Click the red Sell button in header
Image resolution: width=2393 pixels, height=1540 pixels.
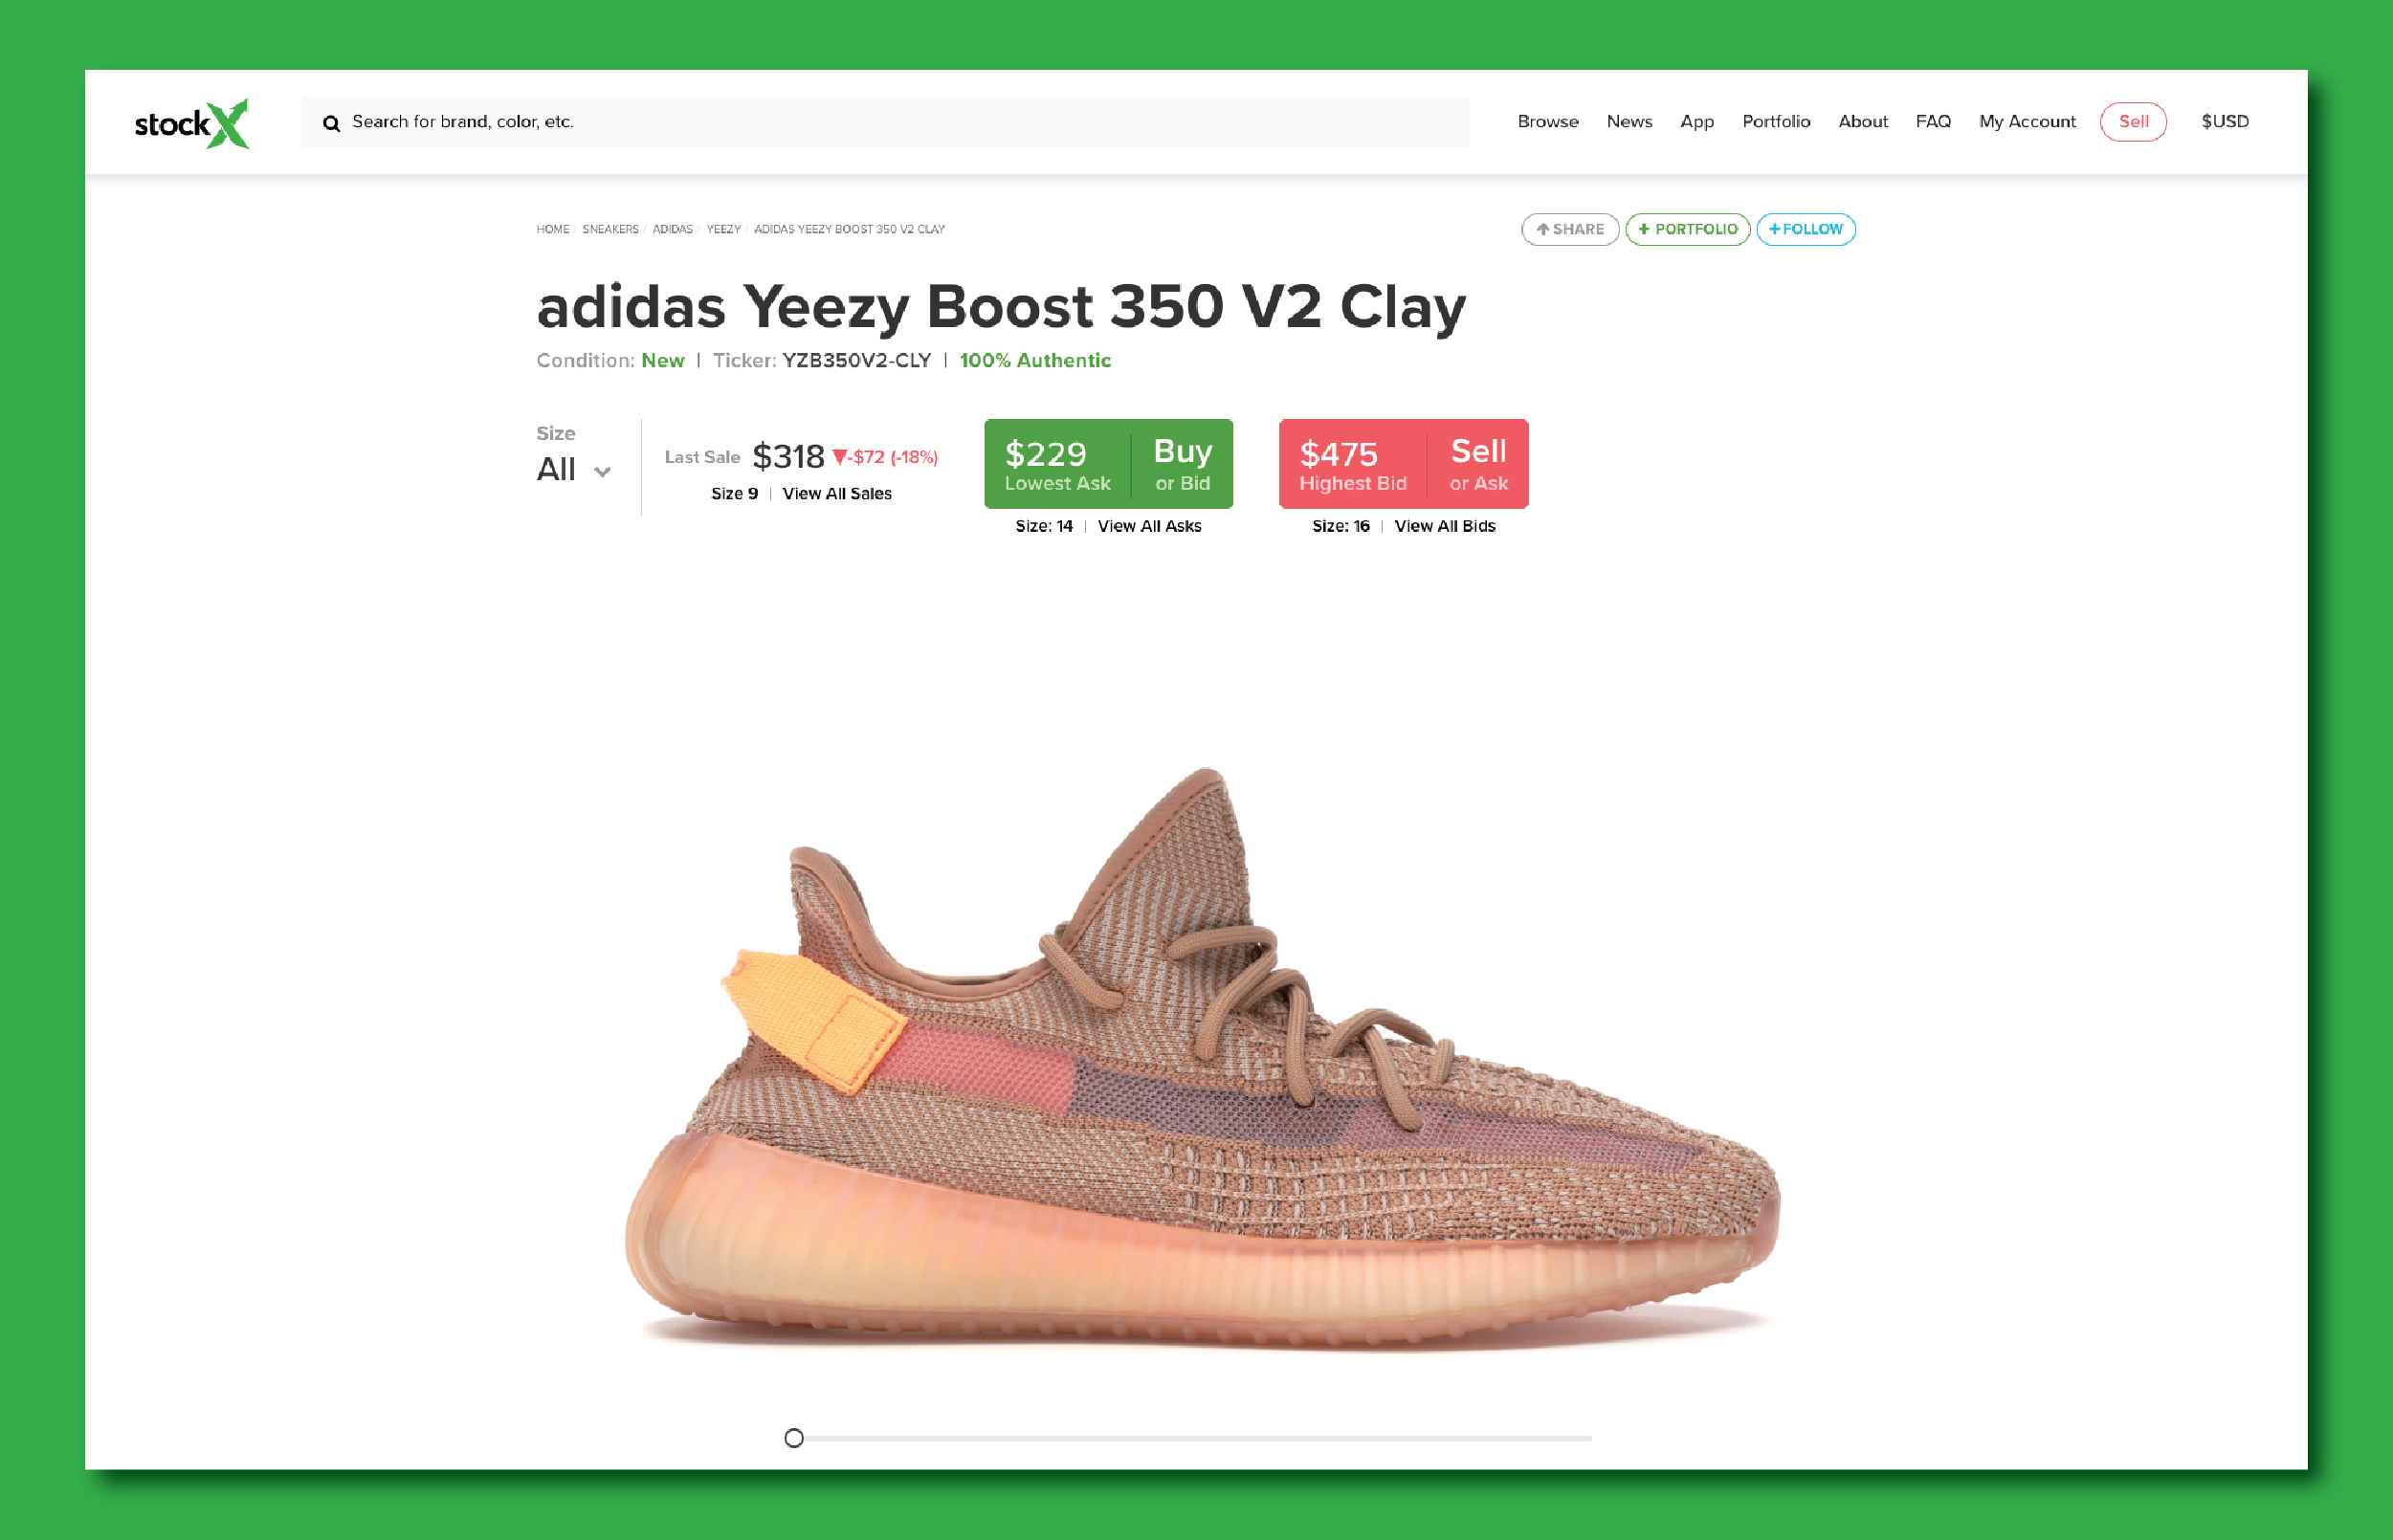coord(2132,121)
